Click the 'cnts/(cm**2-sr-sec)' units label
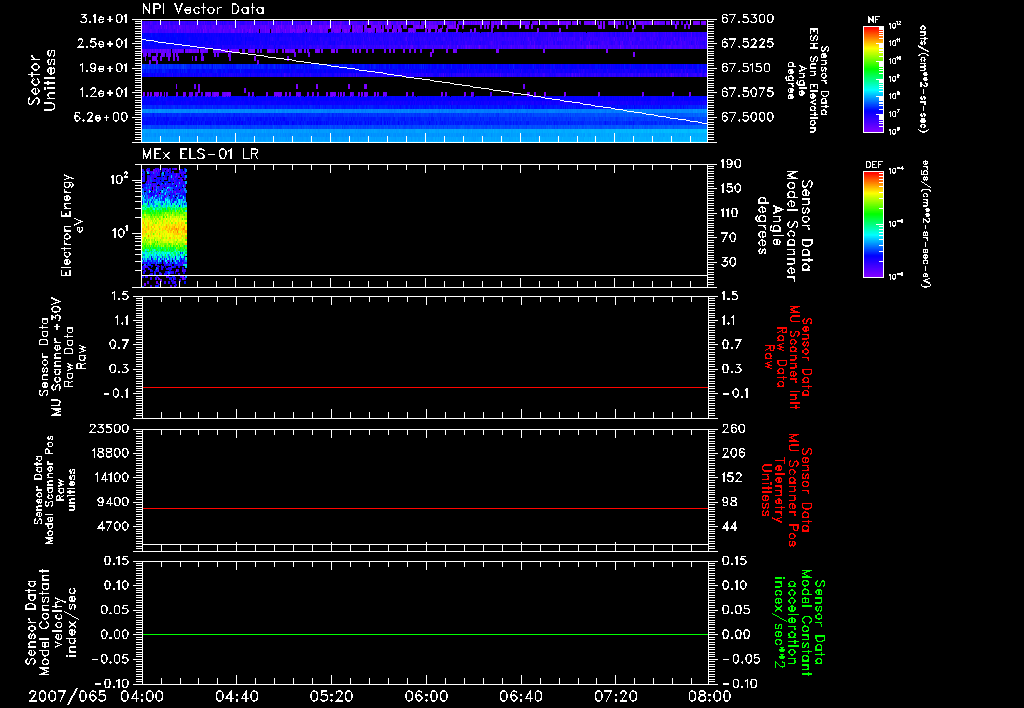 [923, 79]
